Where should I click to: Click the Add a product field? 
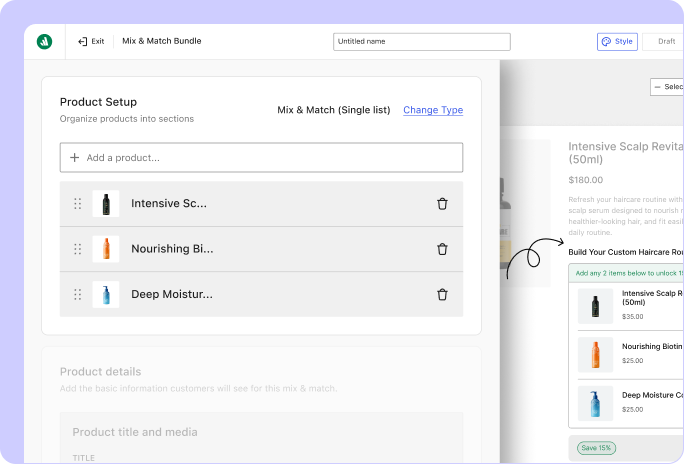(261, 157)
